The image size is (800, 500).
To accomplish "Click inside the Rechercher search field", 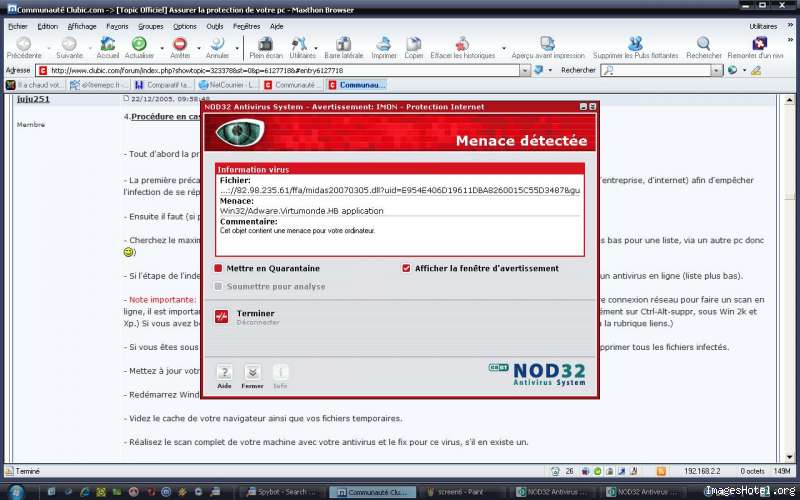I will (656, 70).
